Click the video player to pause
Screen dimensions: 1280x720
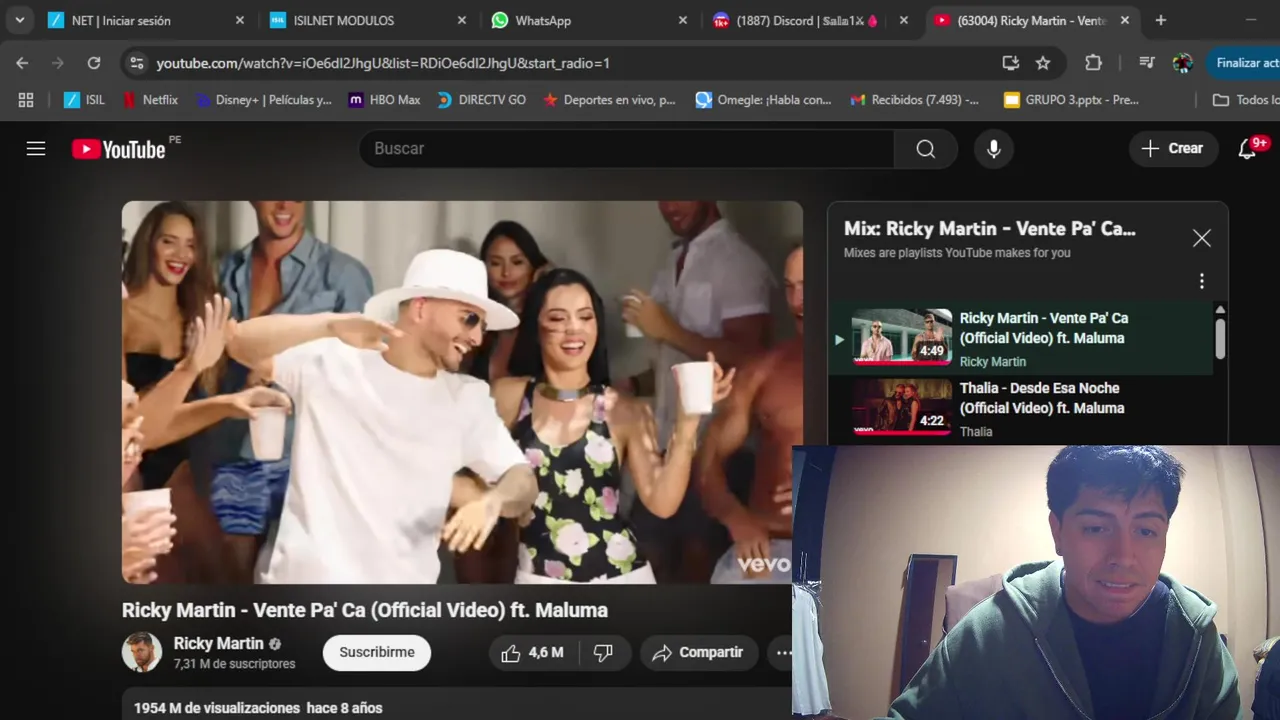point(462,392)
